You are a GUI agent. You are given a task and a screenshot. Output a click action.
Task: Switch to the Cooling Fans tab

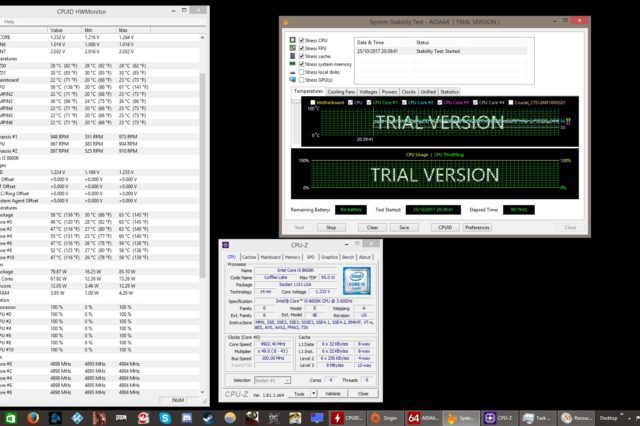[x=341, y=91]
